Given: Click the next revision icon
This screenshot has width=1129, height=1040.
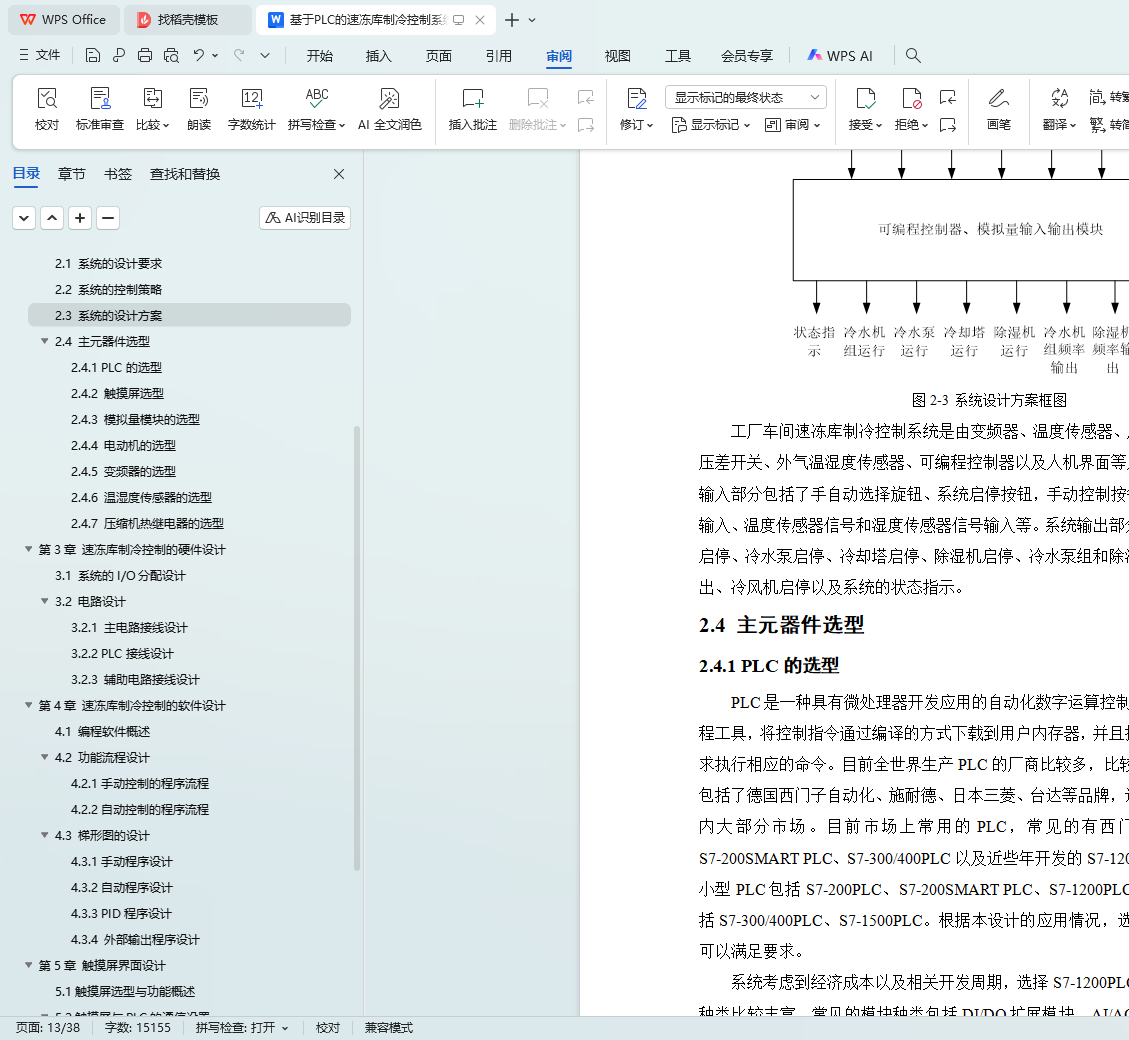Looking at the screenshot, I should click(948, 125).
